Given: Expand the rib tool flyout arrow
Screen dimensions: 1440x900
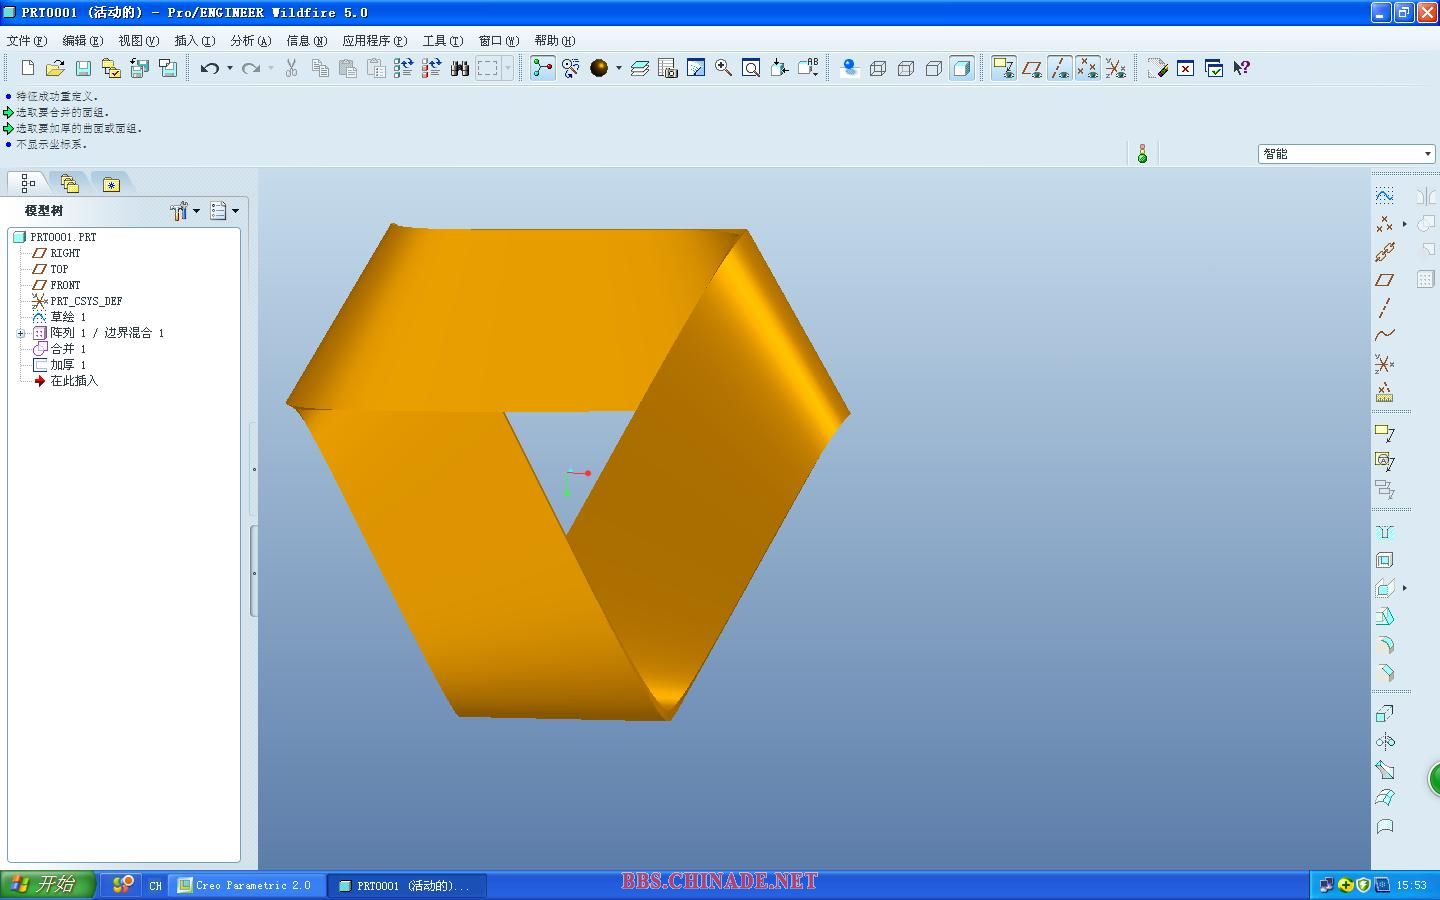Looking at the screenshot, I should pyautogui.click(x=1405, y=588).
